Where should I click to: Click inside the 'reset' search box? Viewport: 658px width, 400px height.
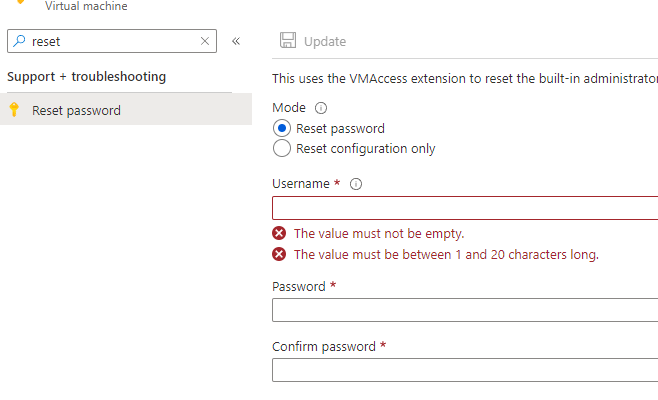tap(112, 41)
